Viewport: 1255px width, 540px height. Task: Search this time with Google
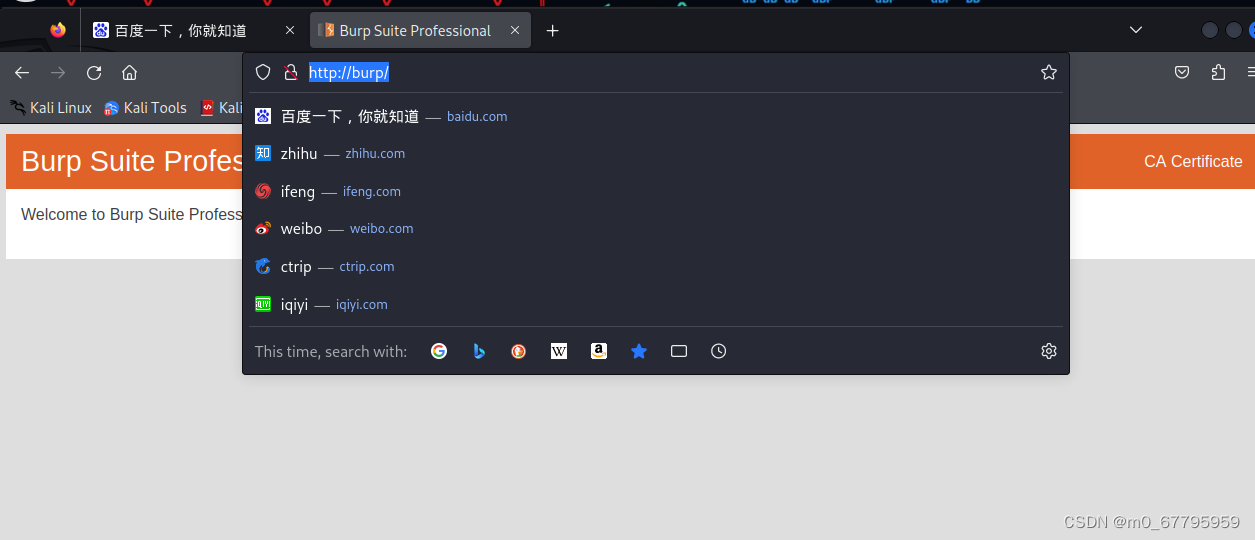click(439, 351)
